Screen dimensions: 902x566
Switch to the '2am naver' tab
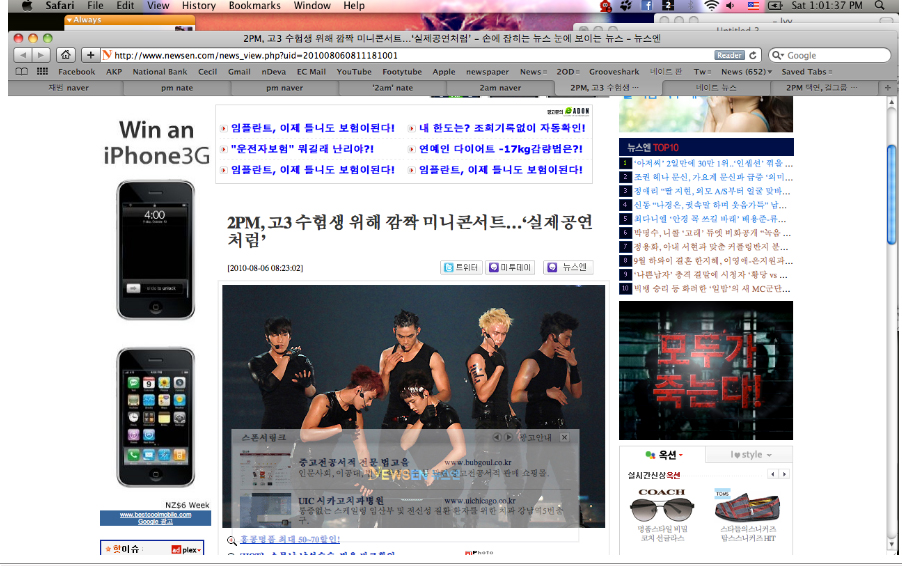(500, 88)
